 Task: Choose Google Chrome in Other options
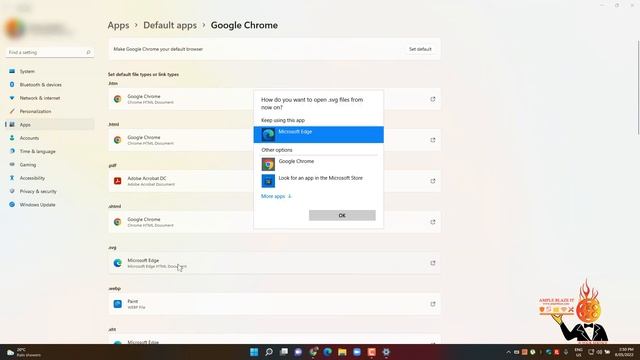[x=318, y=164]
